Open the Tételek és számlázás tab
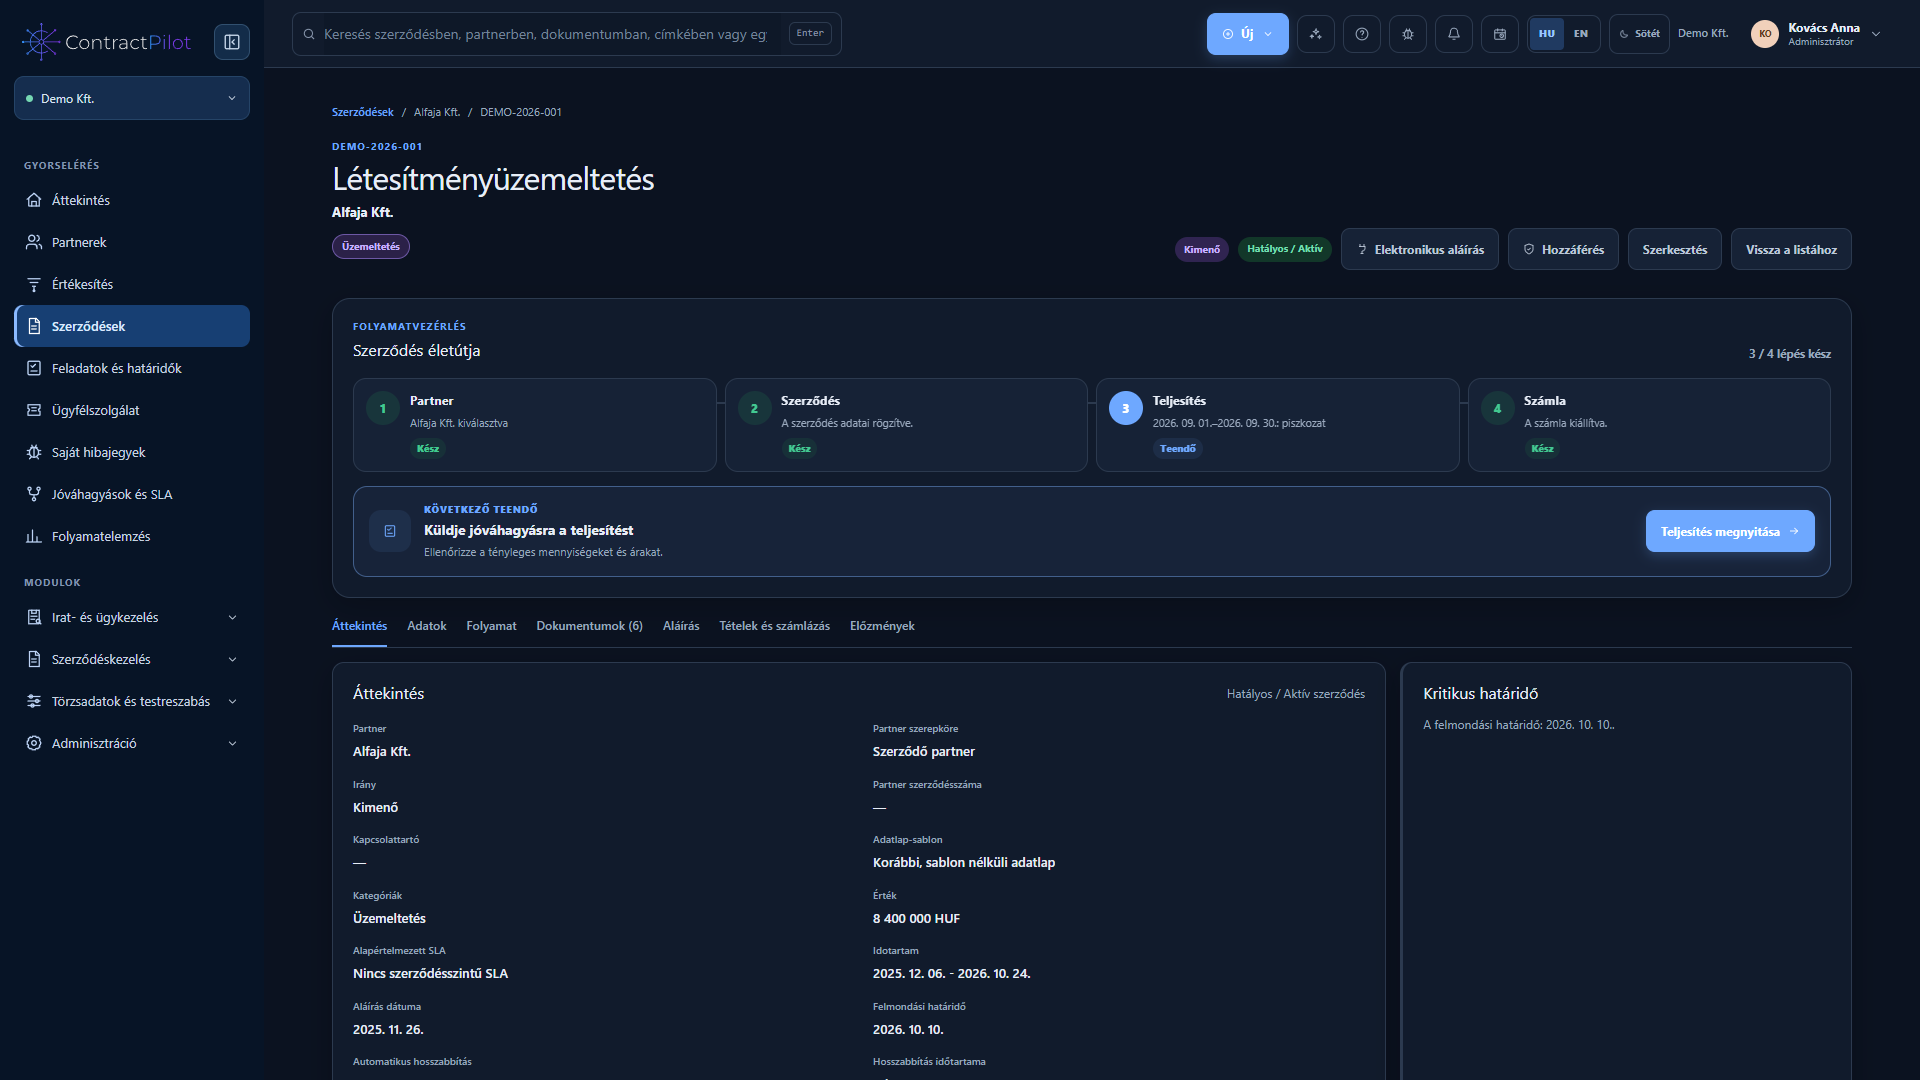Viewport: 1920px width, 1080px height. 774,626
